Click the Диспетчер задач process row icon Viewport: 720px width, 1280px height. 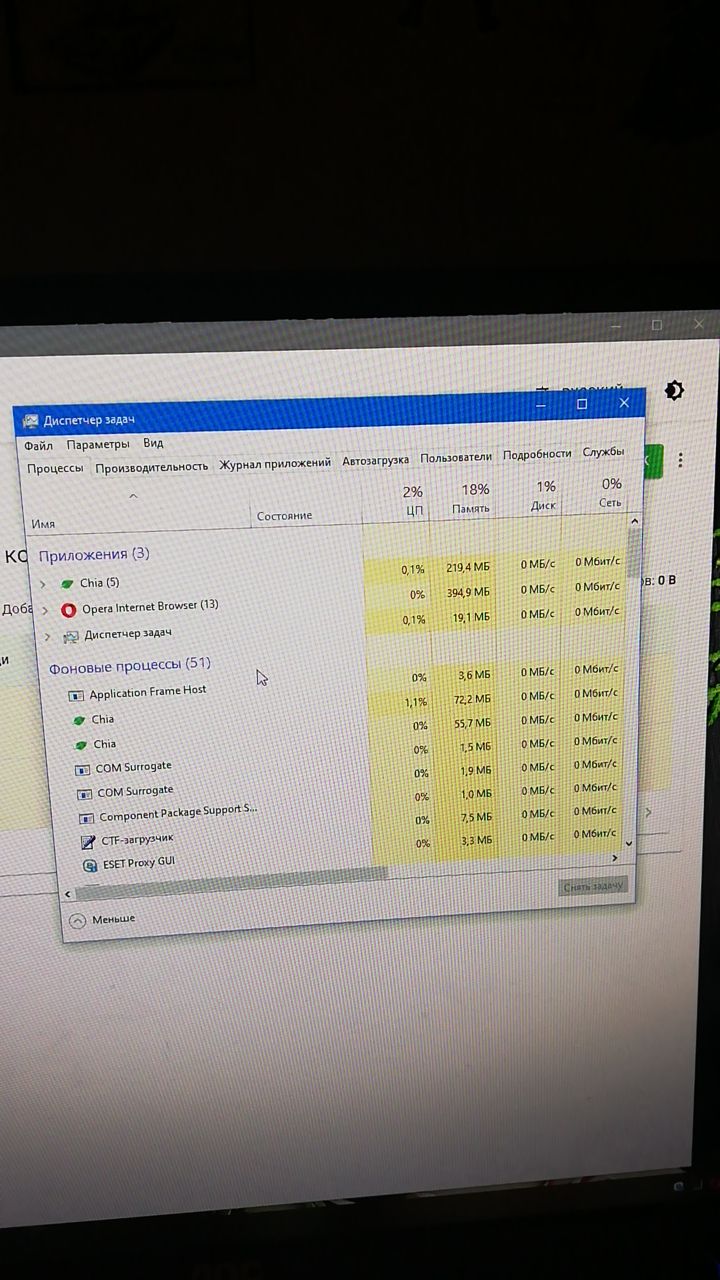[x=70, y=637]
